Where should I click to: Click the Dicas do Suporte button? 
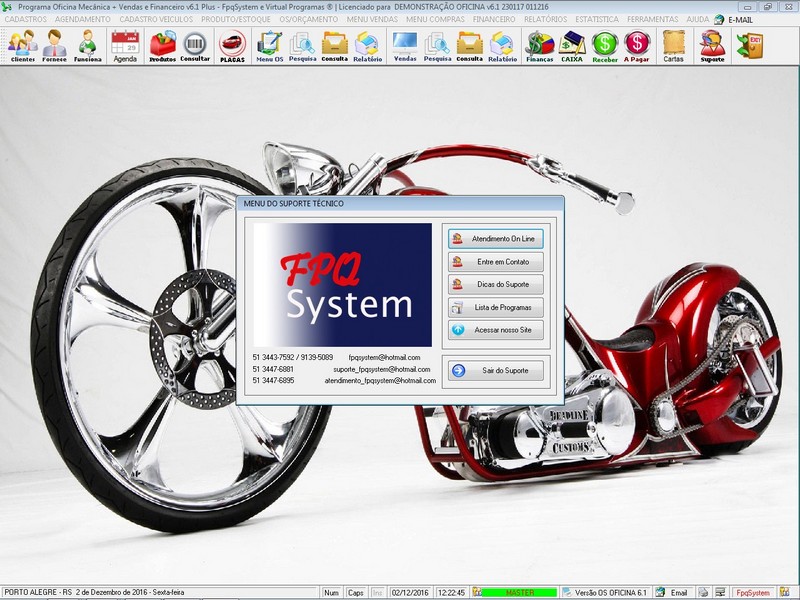pyautogui.click(x=496, y=284)
